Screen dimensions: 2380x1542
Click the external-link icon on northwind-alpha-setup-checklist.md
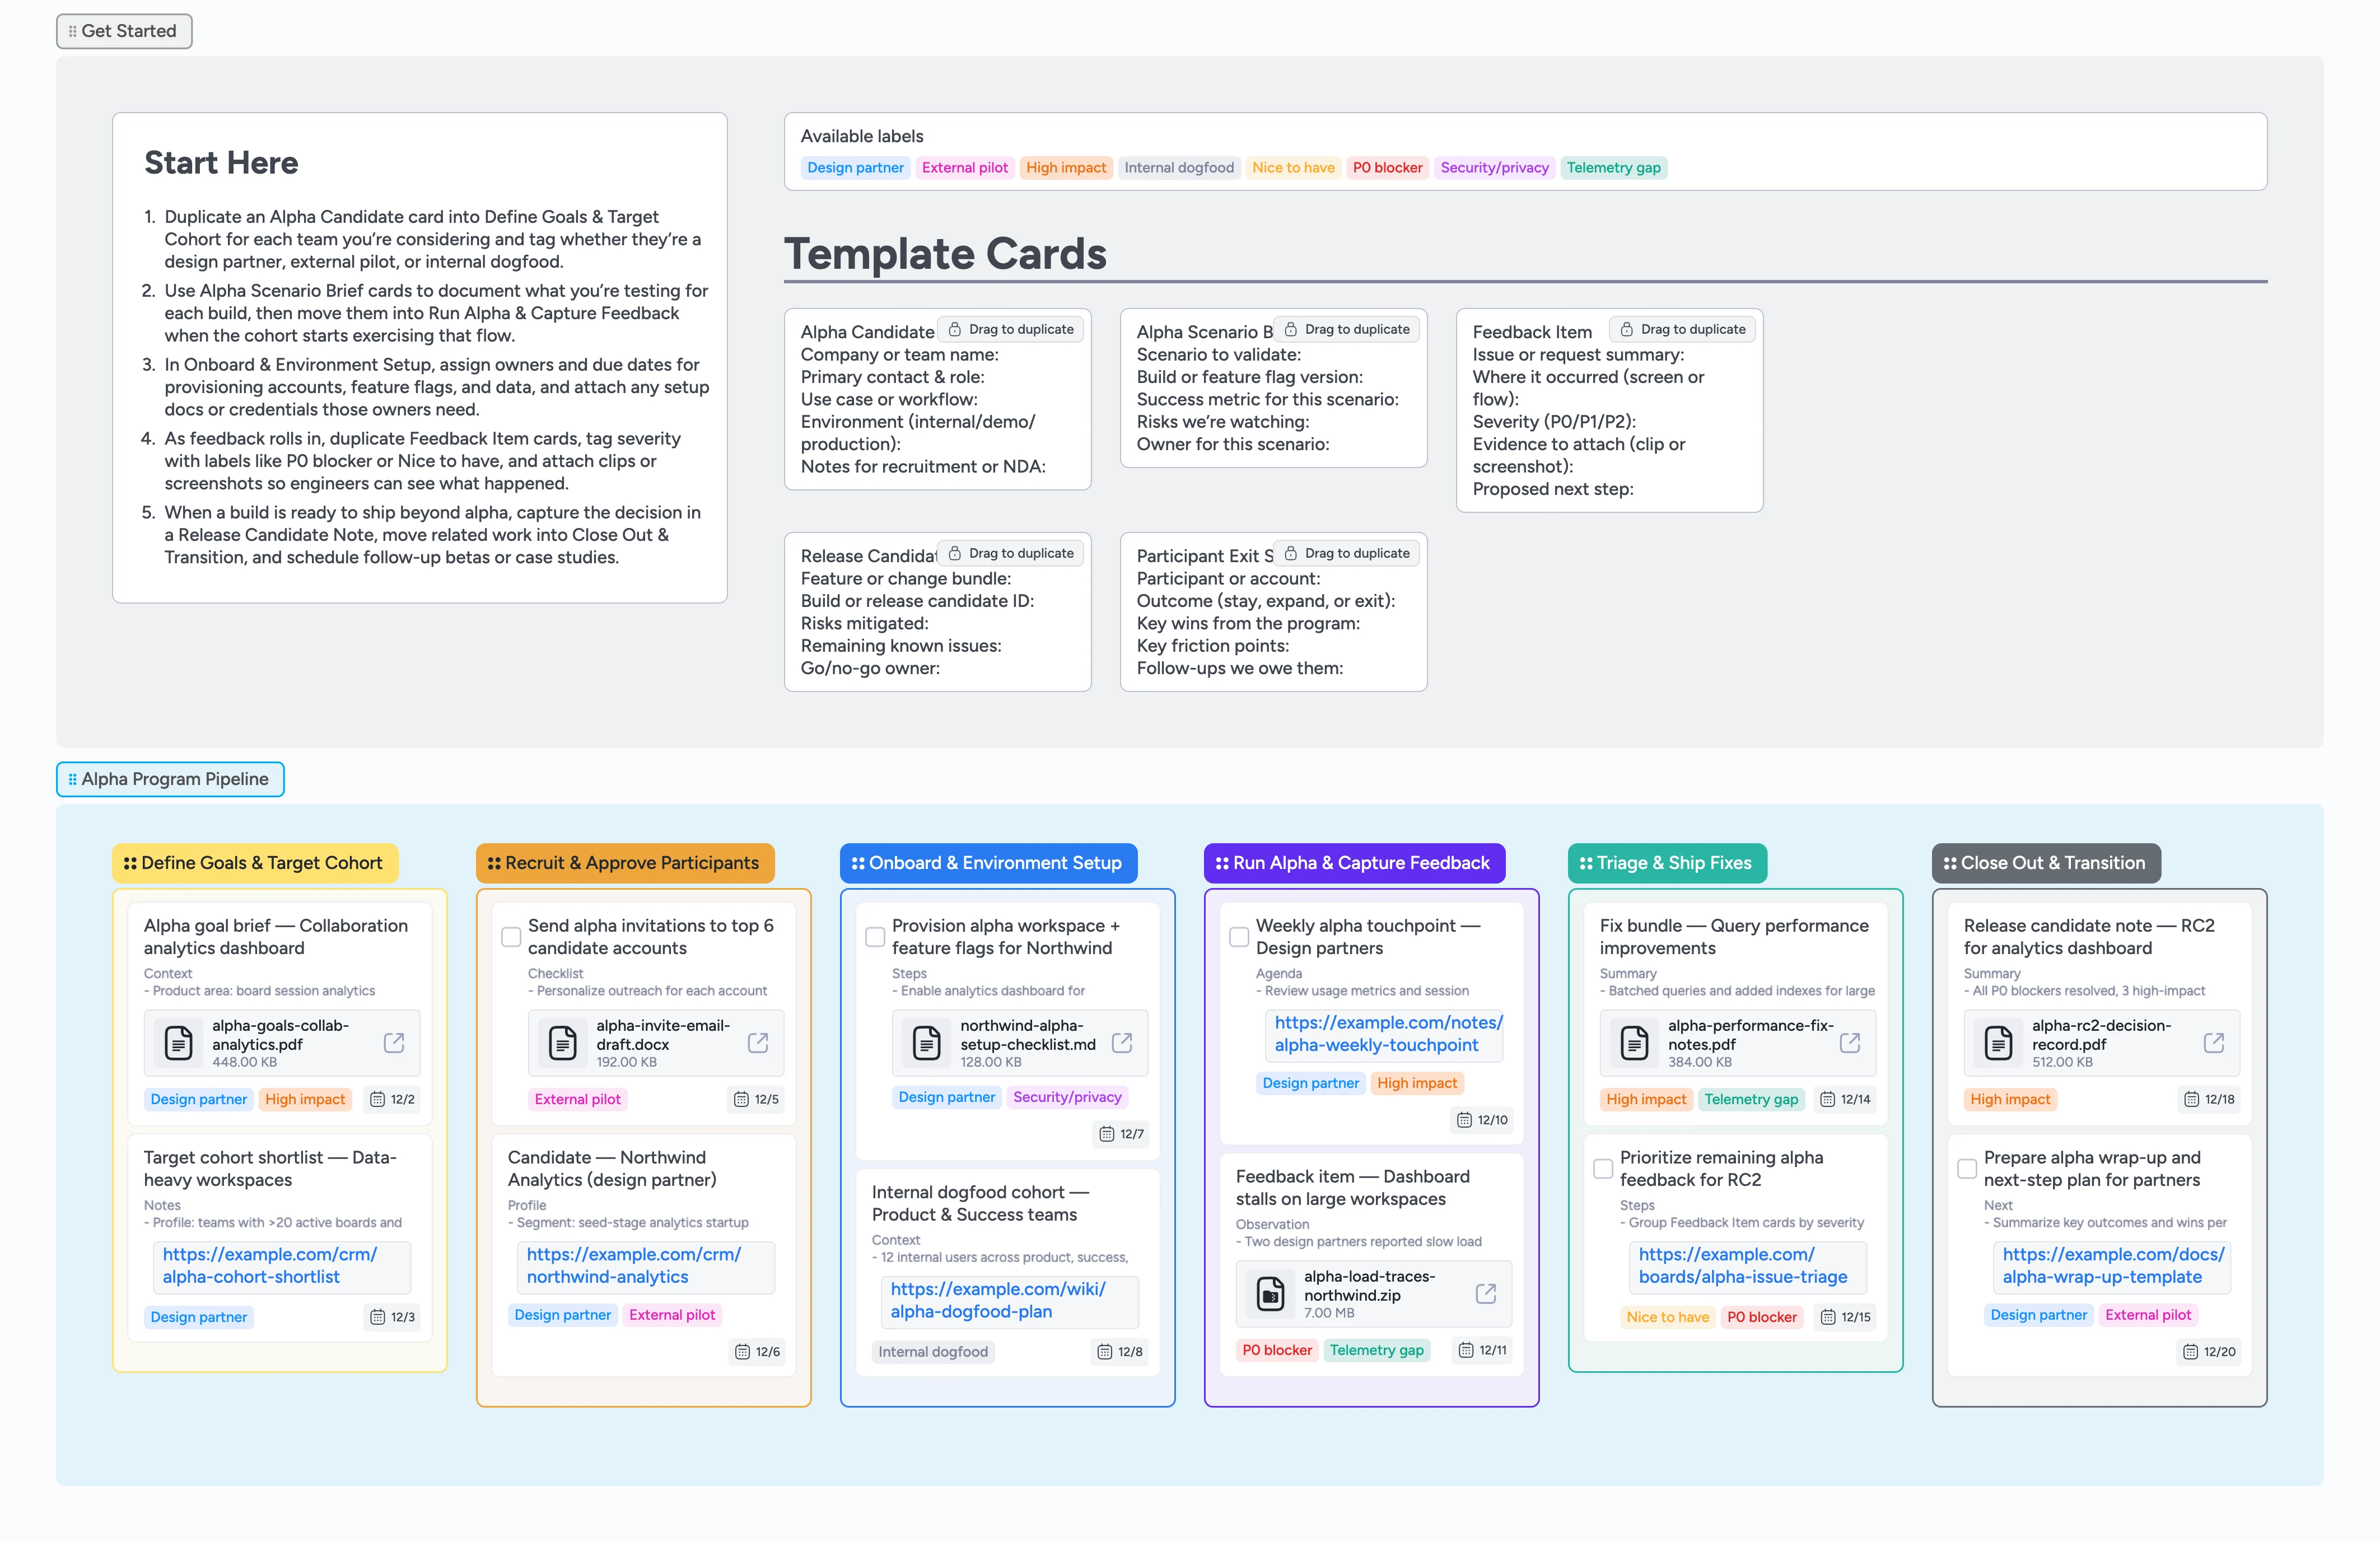point(1121,1042)
